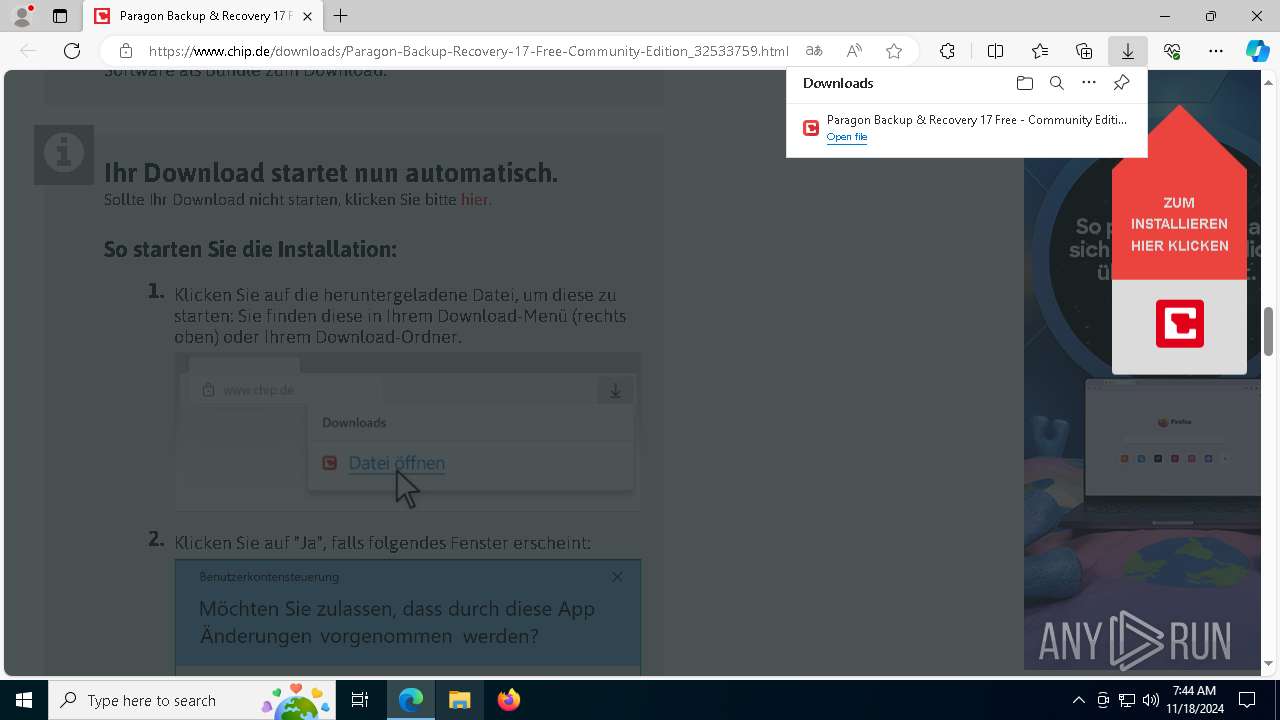Select the Paragon Backup & Recovery download entry

(966, 128)
